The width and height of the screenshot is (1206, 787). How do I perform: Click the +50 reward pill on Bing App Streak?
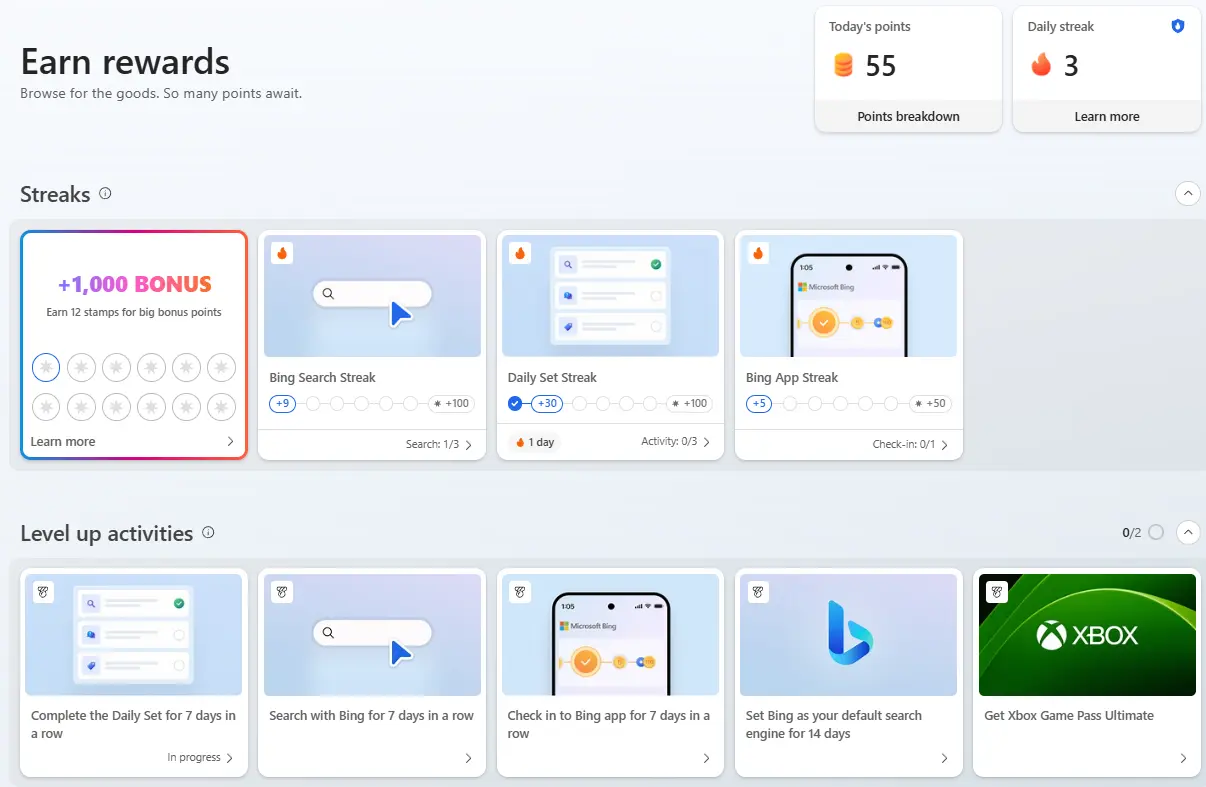point(931,404)
